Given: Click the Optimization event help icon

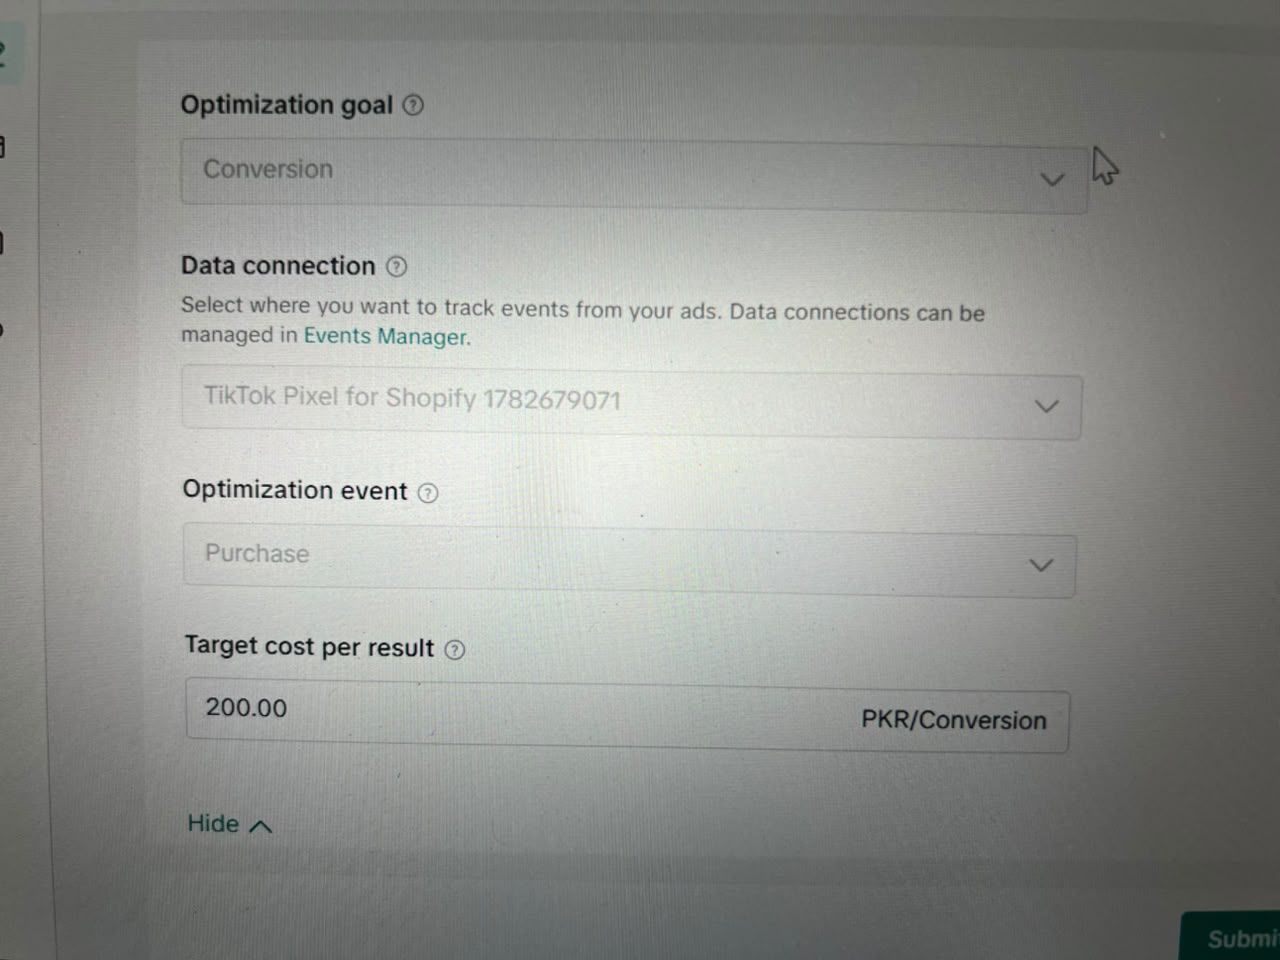Looking at the screenshot, I should pos(428,492).
